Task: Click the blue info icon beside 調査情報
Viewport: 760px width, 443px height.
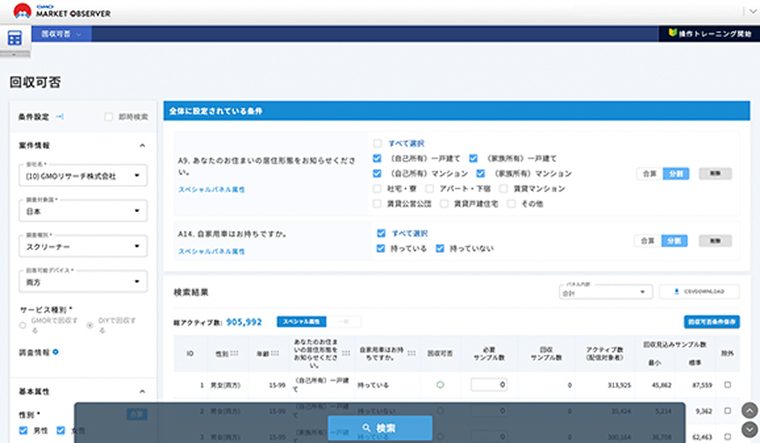Action: (56, 352)
